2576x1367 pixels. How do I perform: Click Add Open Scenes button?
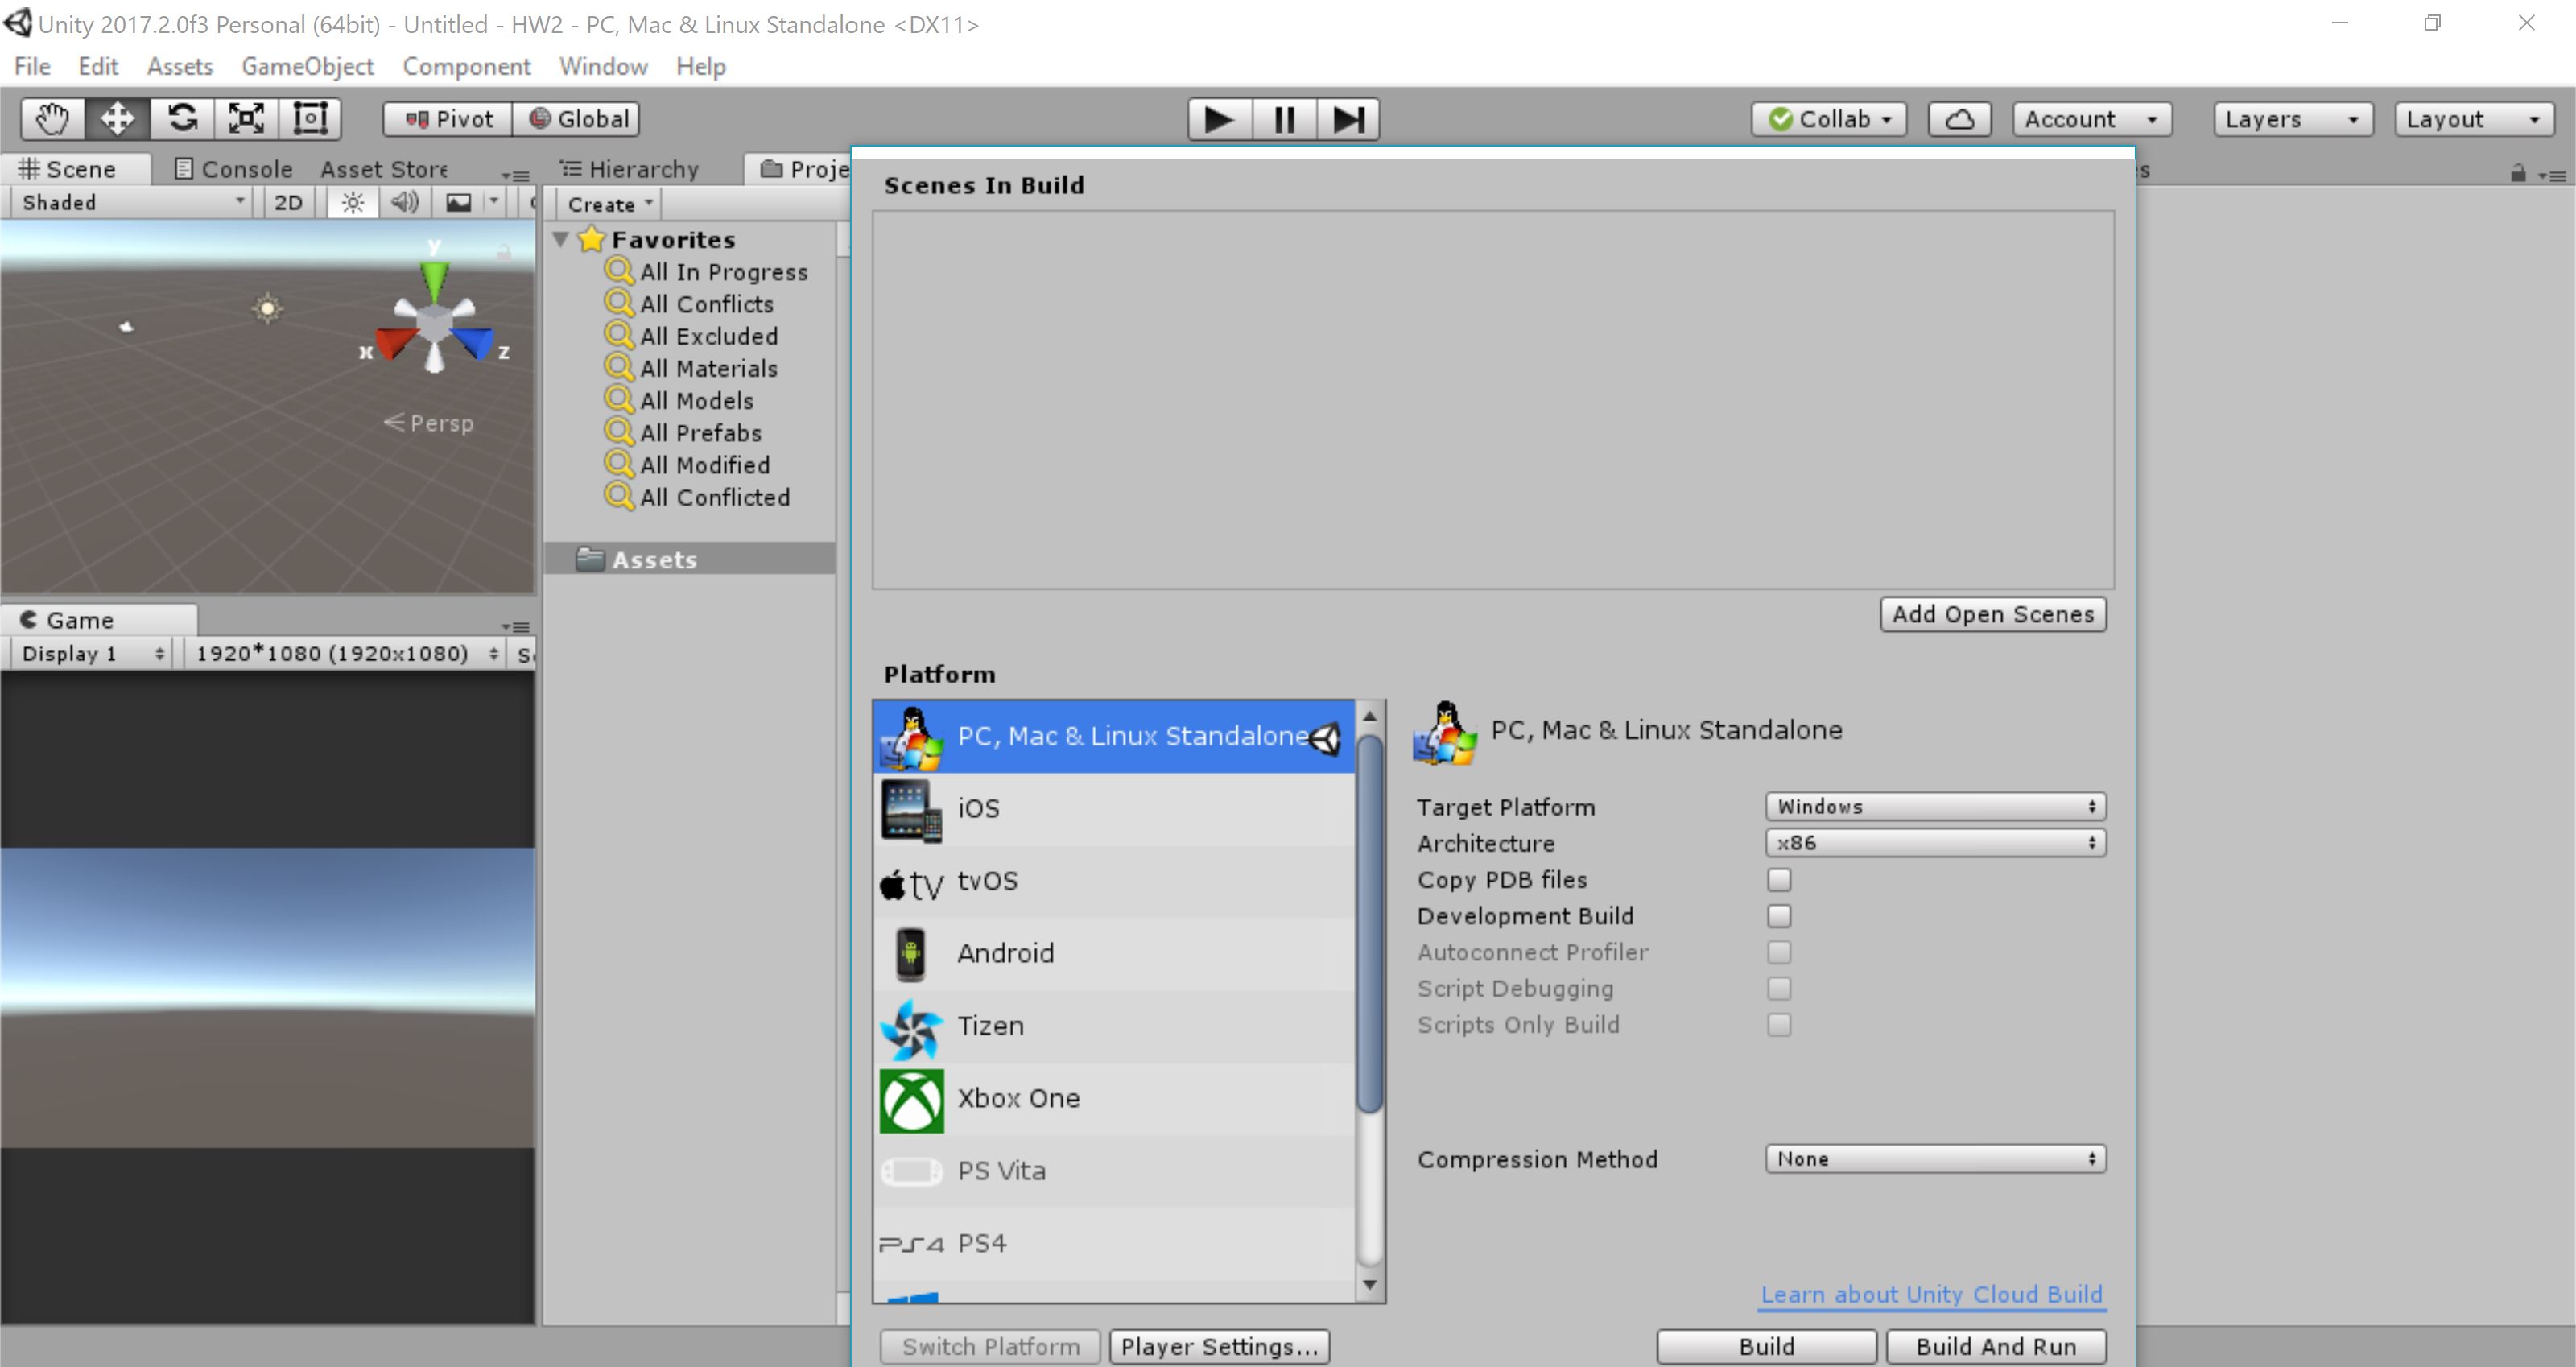(x=1993, y=614)
